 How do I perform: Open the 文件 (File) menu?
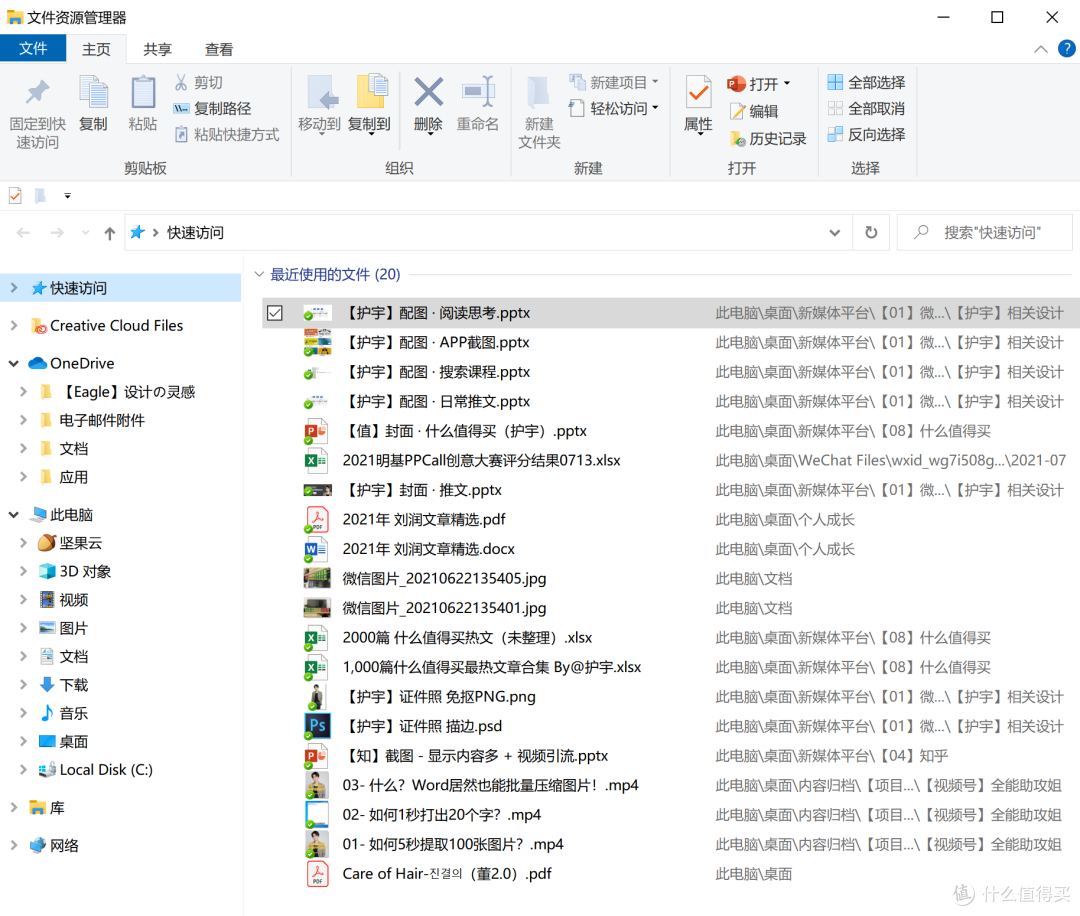coord(33,48)
